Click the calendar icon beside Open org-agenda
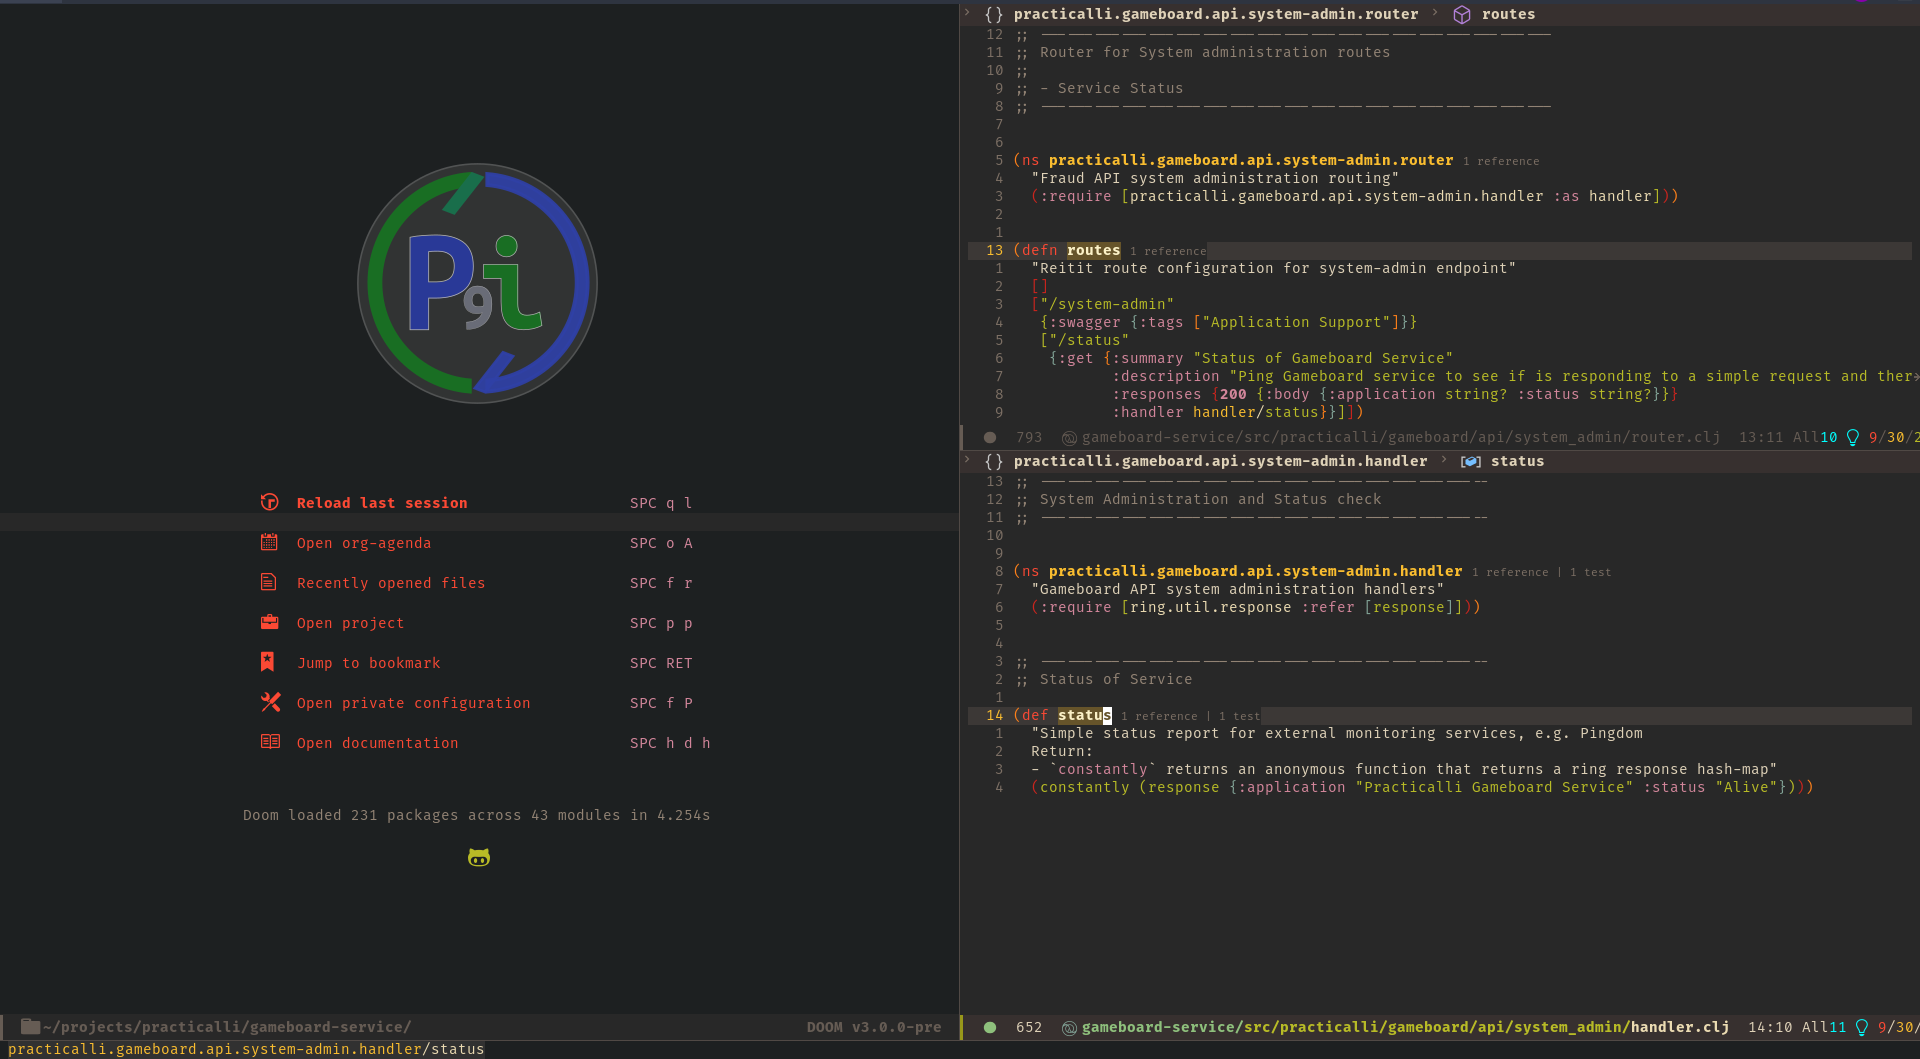The height and width of the screenshot is (1059, 1920). (x=270, y=542)
